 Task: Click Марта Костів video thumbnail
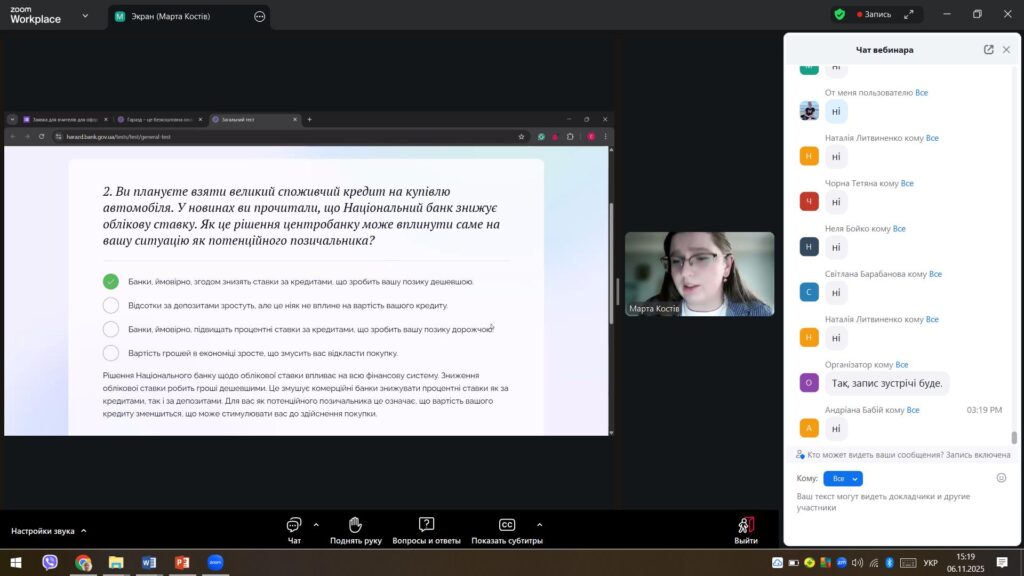[x=699, y=274]
